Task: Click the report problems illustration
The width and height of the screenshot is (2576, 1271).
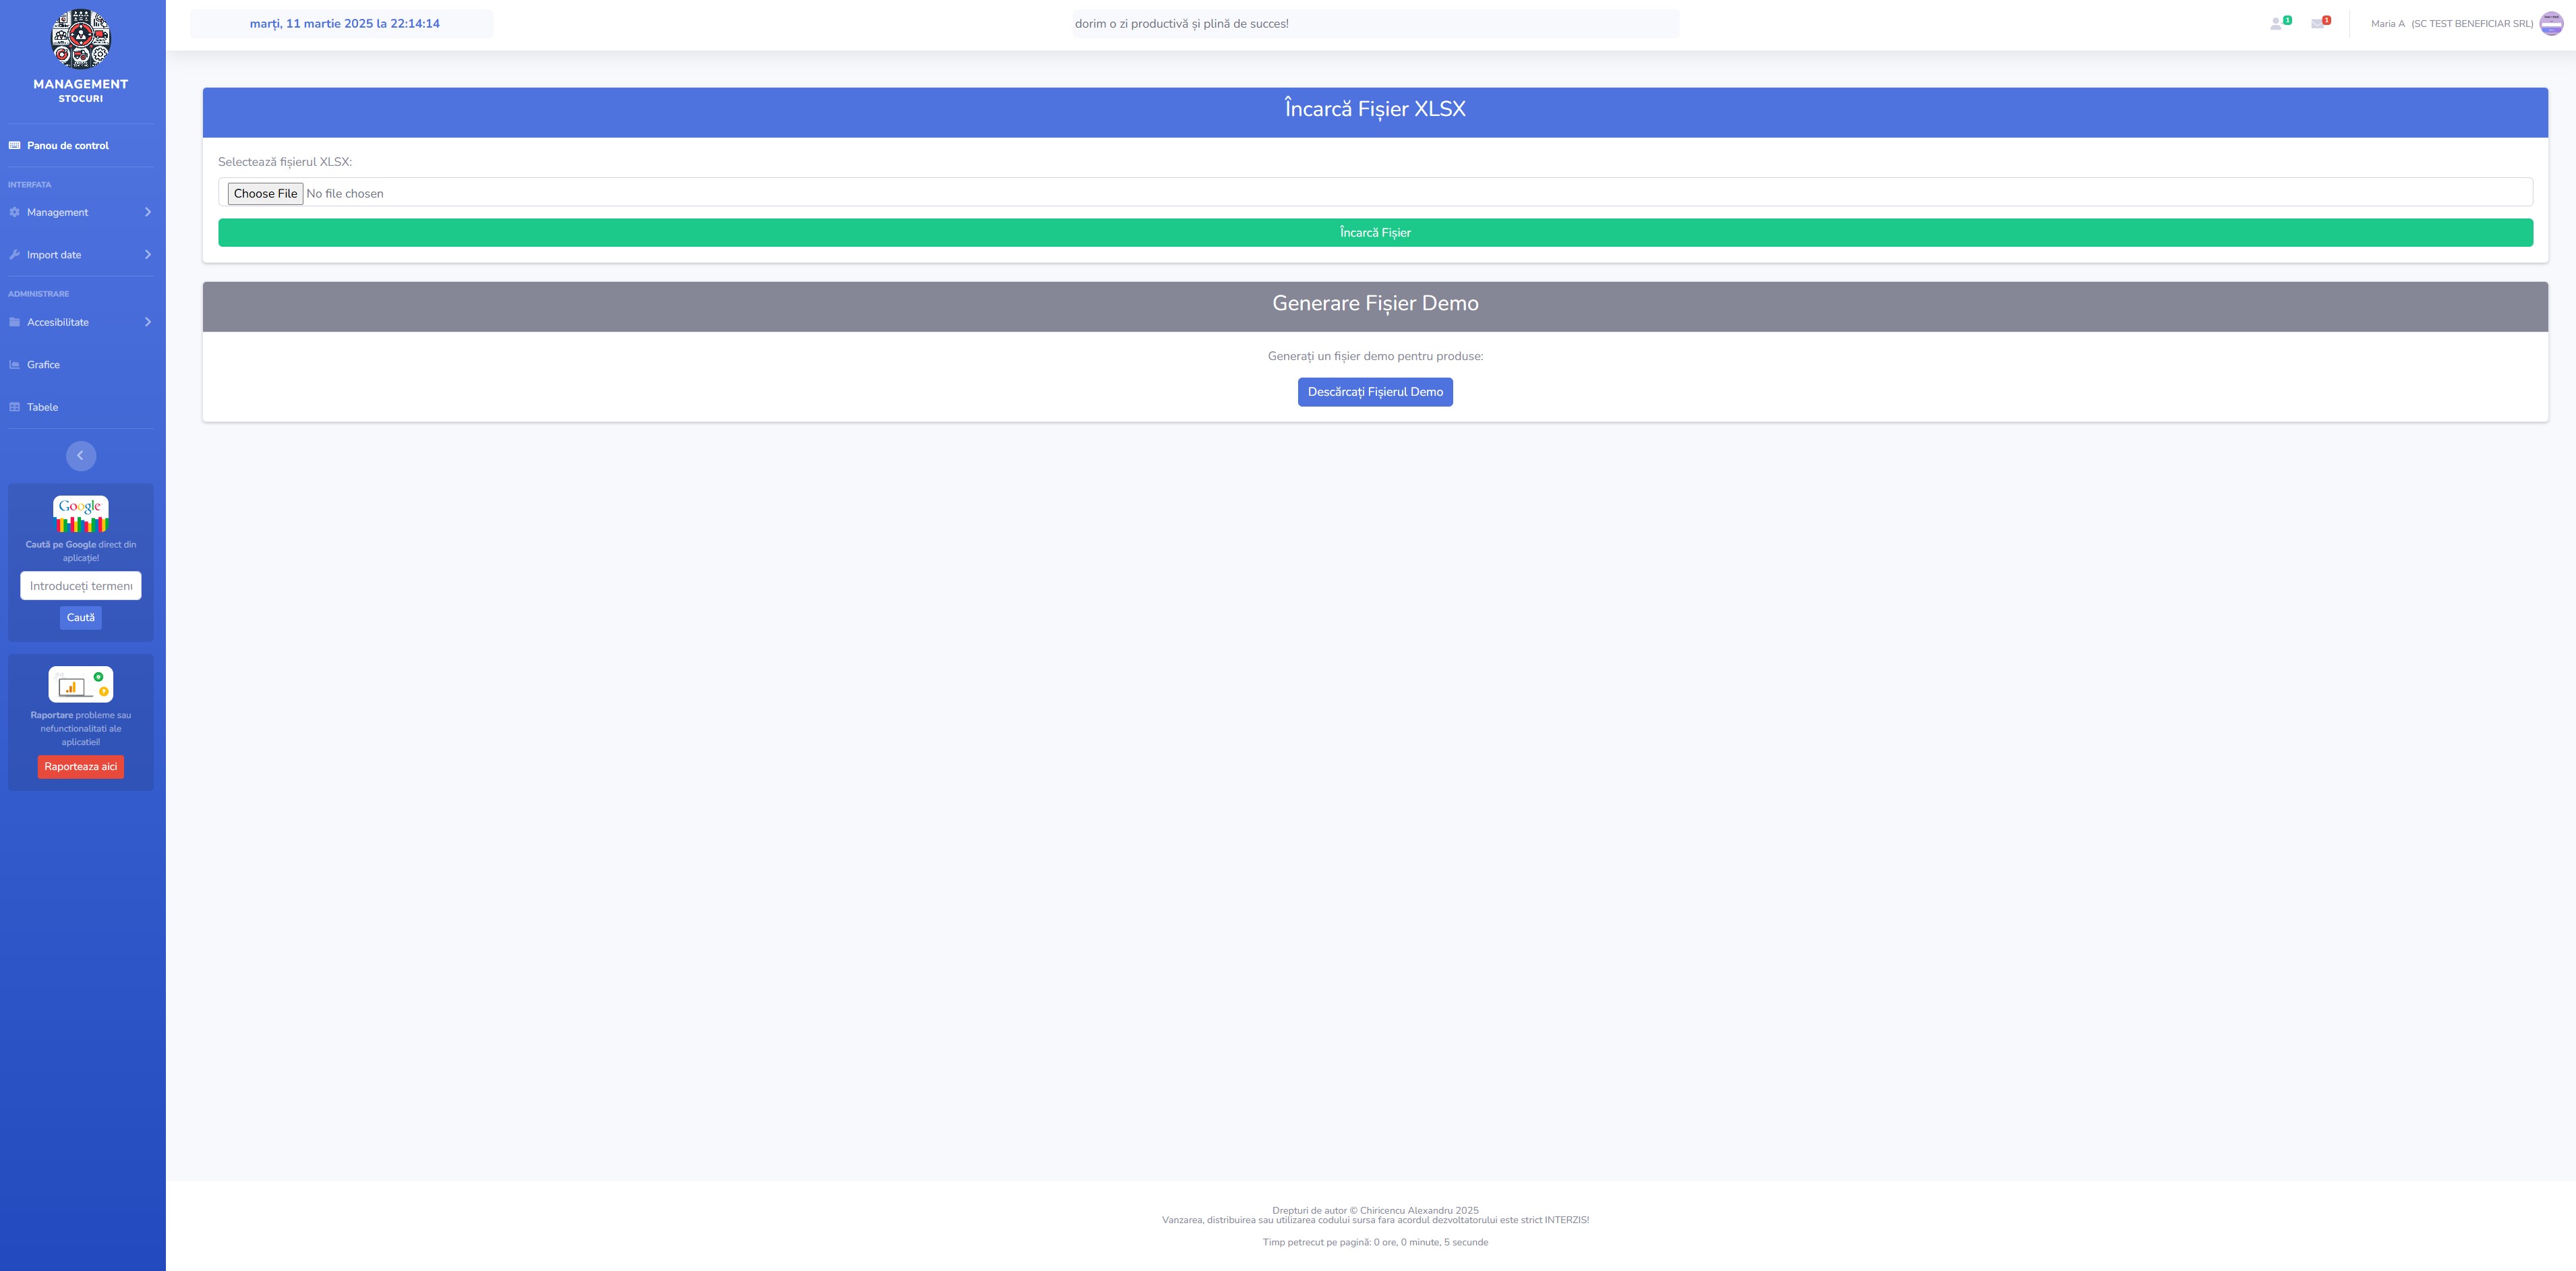Action: click(80, 685)
